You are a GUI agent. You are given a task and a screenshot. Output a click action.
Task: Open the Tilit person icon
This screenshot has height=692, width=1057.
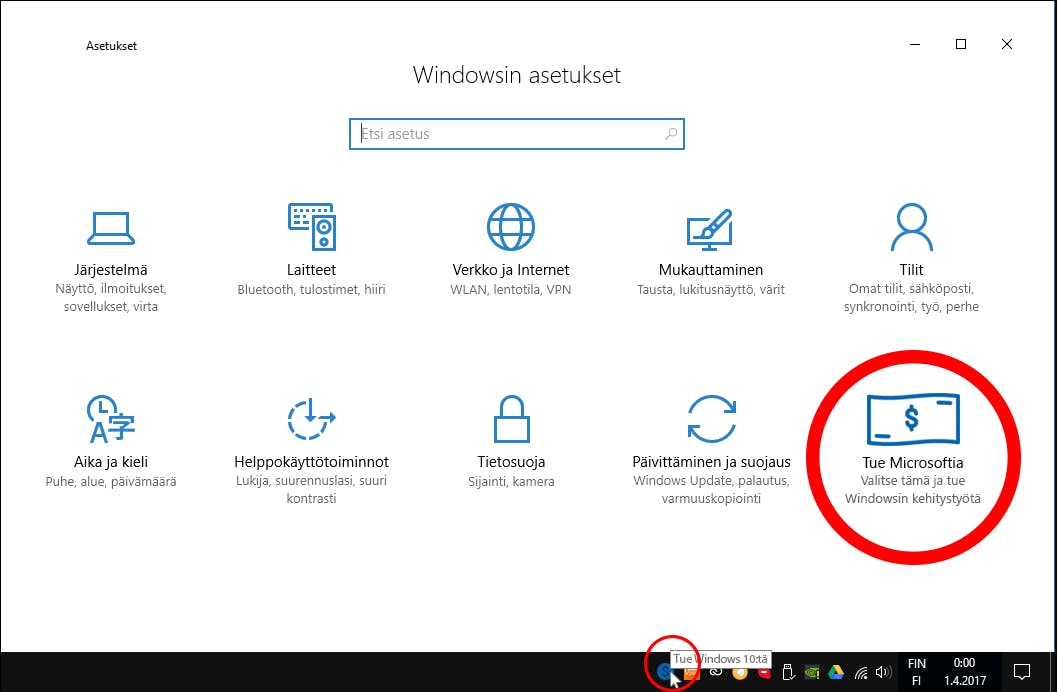click(x=911, y=227)
